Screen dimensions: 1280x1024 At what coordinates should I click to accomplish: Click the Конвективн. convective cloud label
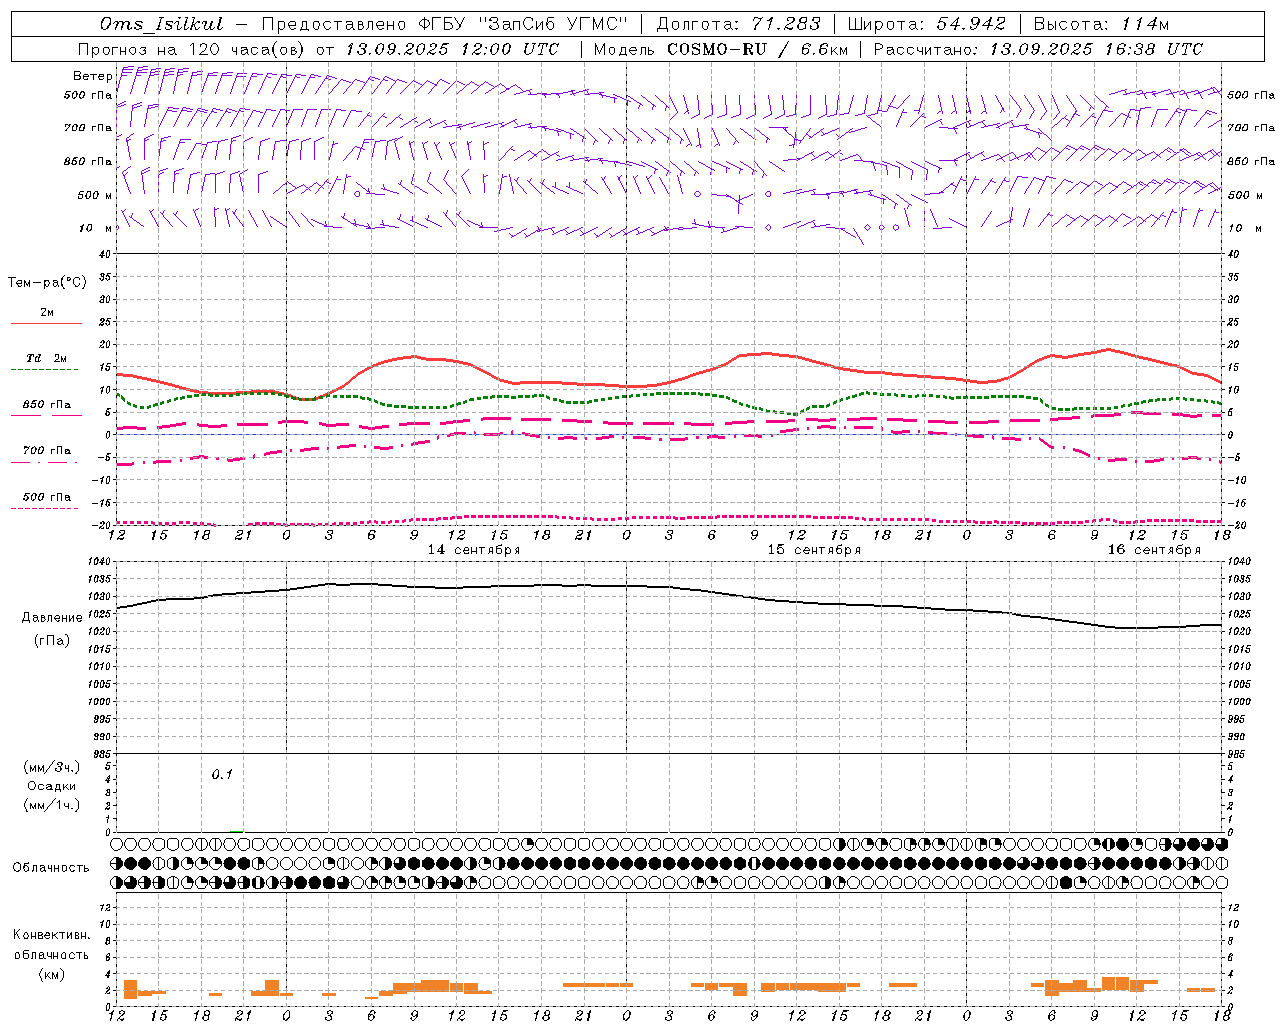(52, 935)
